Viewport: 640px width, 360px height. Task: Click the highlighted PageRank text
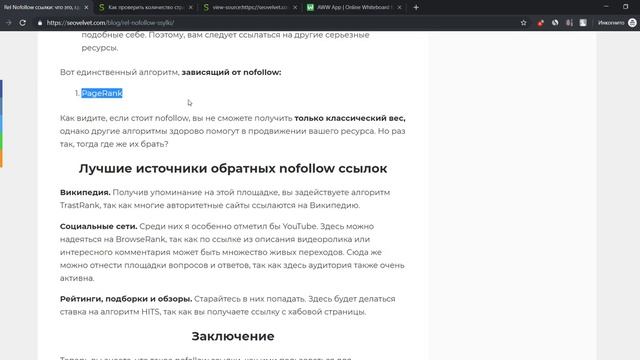(102, 93)
